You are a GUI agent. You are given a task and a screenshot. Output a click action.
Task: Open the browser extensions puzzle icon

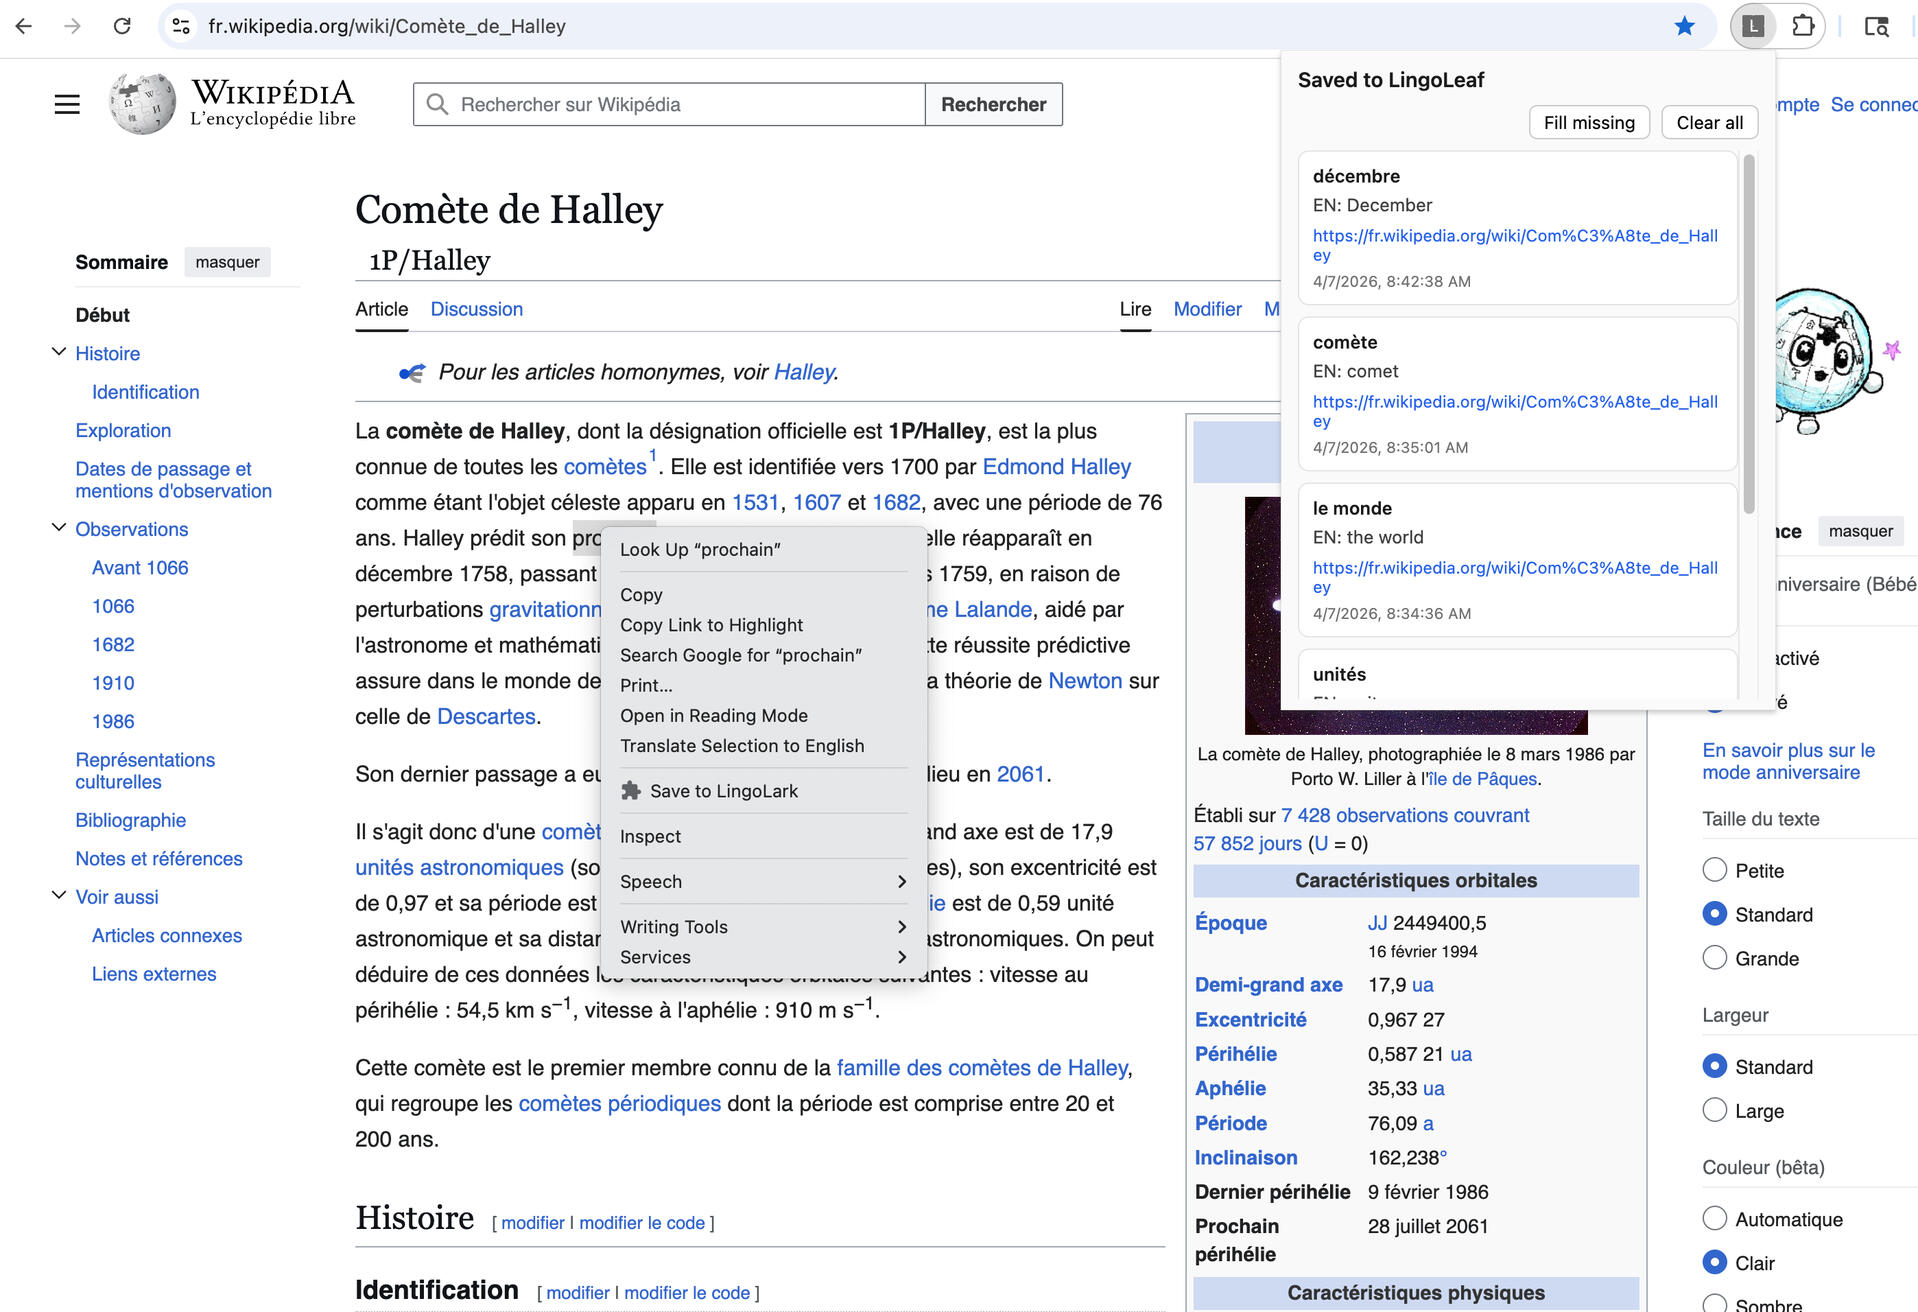[1803, 26]
